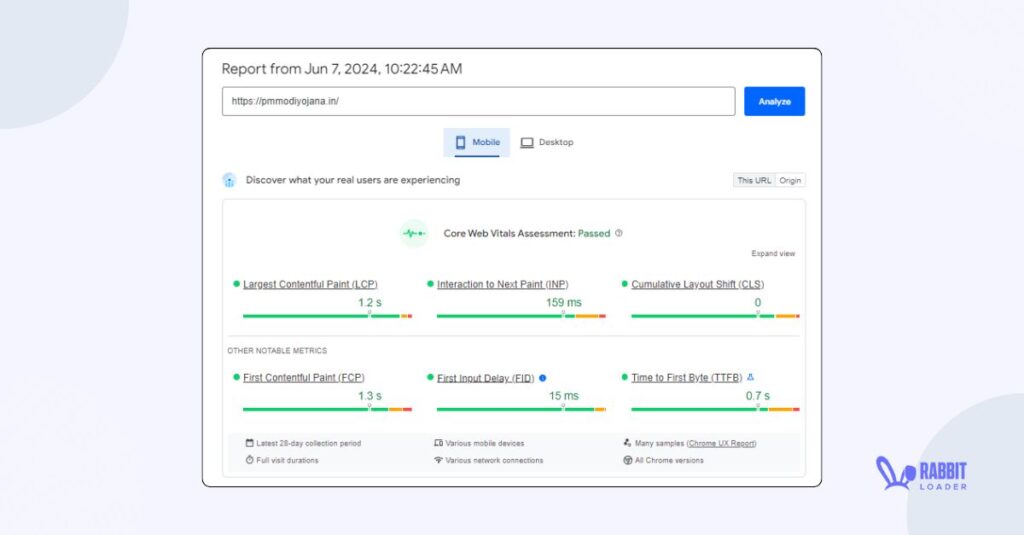Click the green dot beside INP
This screenshot has width=1024, height=535.
click(430, 284)
